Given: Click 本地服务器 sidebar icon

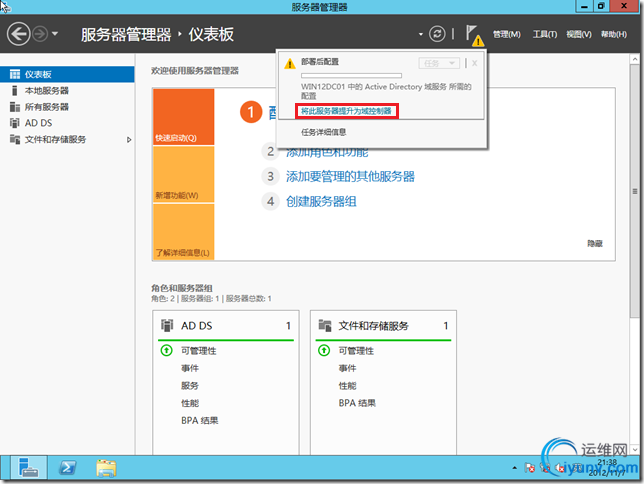Looking at the screenshot, I should 15,91.
